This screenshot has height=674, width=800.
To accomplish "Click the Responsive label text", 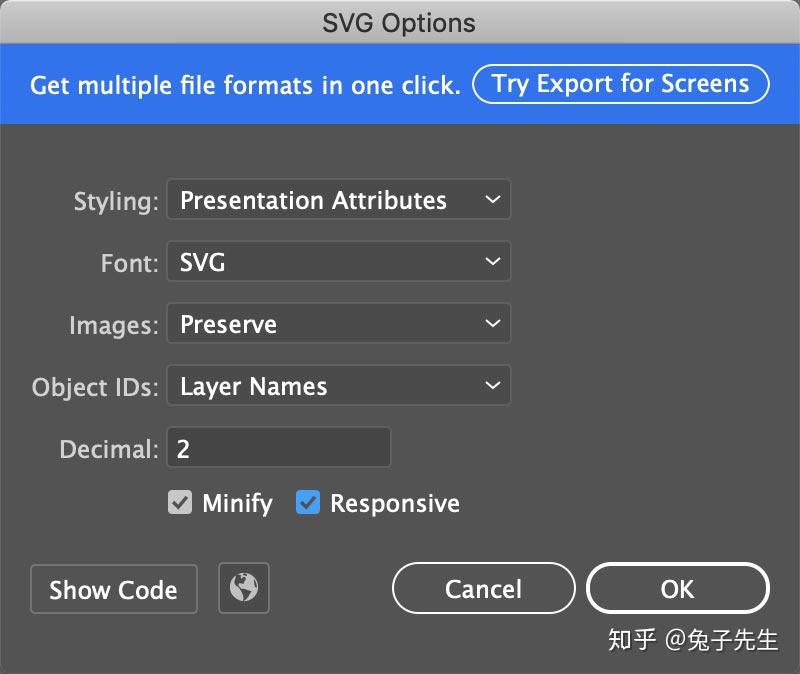I will click(x=395, y=503).
